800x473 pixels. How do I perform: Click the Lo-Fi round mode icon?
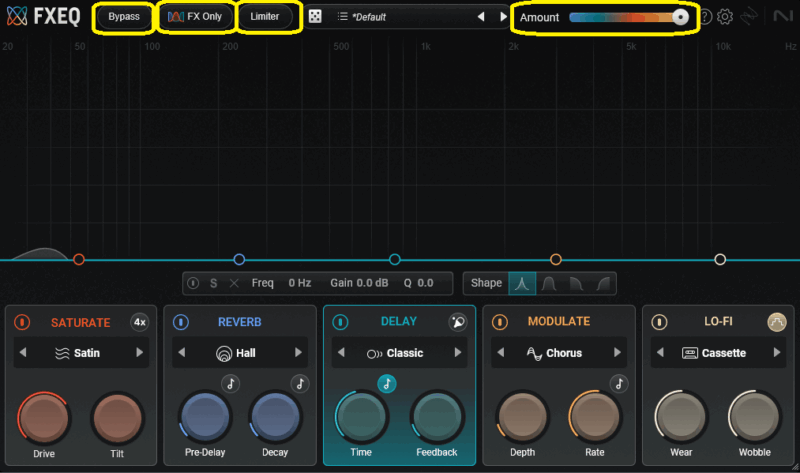776,322
